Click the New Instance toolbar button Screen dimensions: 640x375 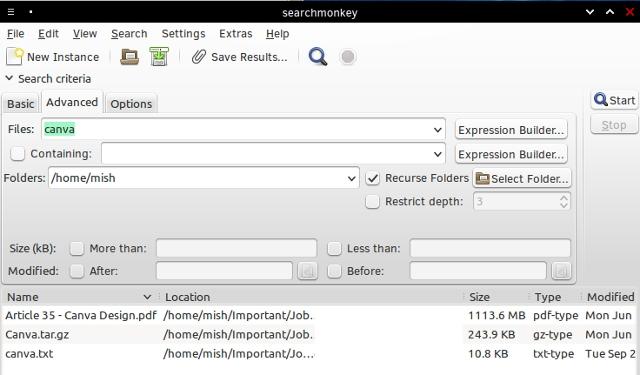(53, 57)
